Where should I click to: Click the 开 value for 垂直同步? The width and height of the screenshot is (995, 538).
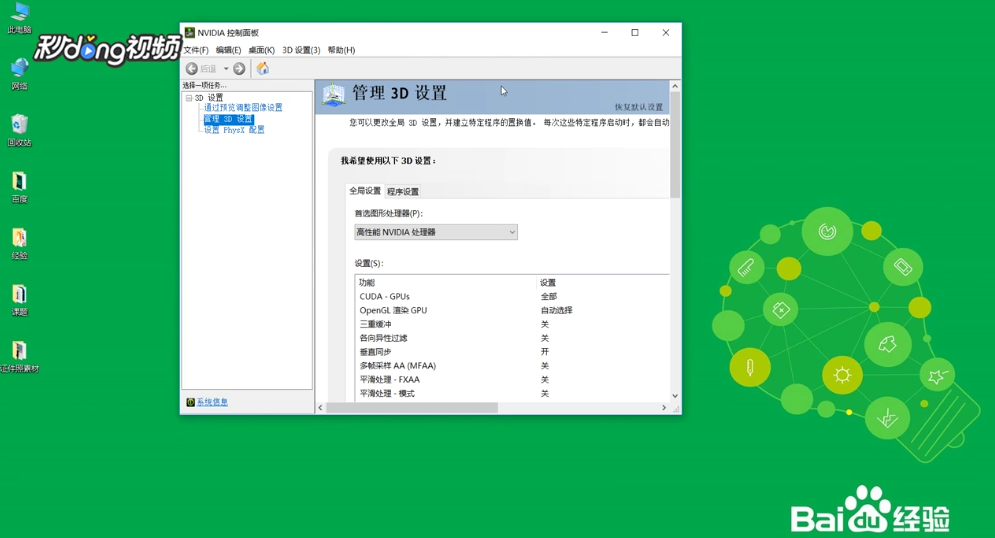(x=544, y=351)
